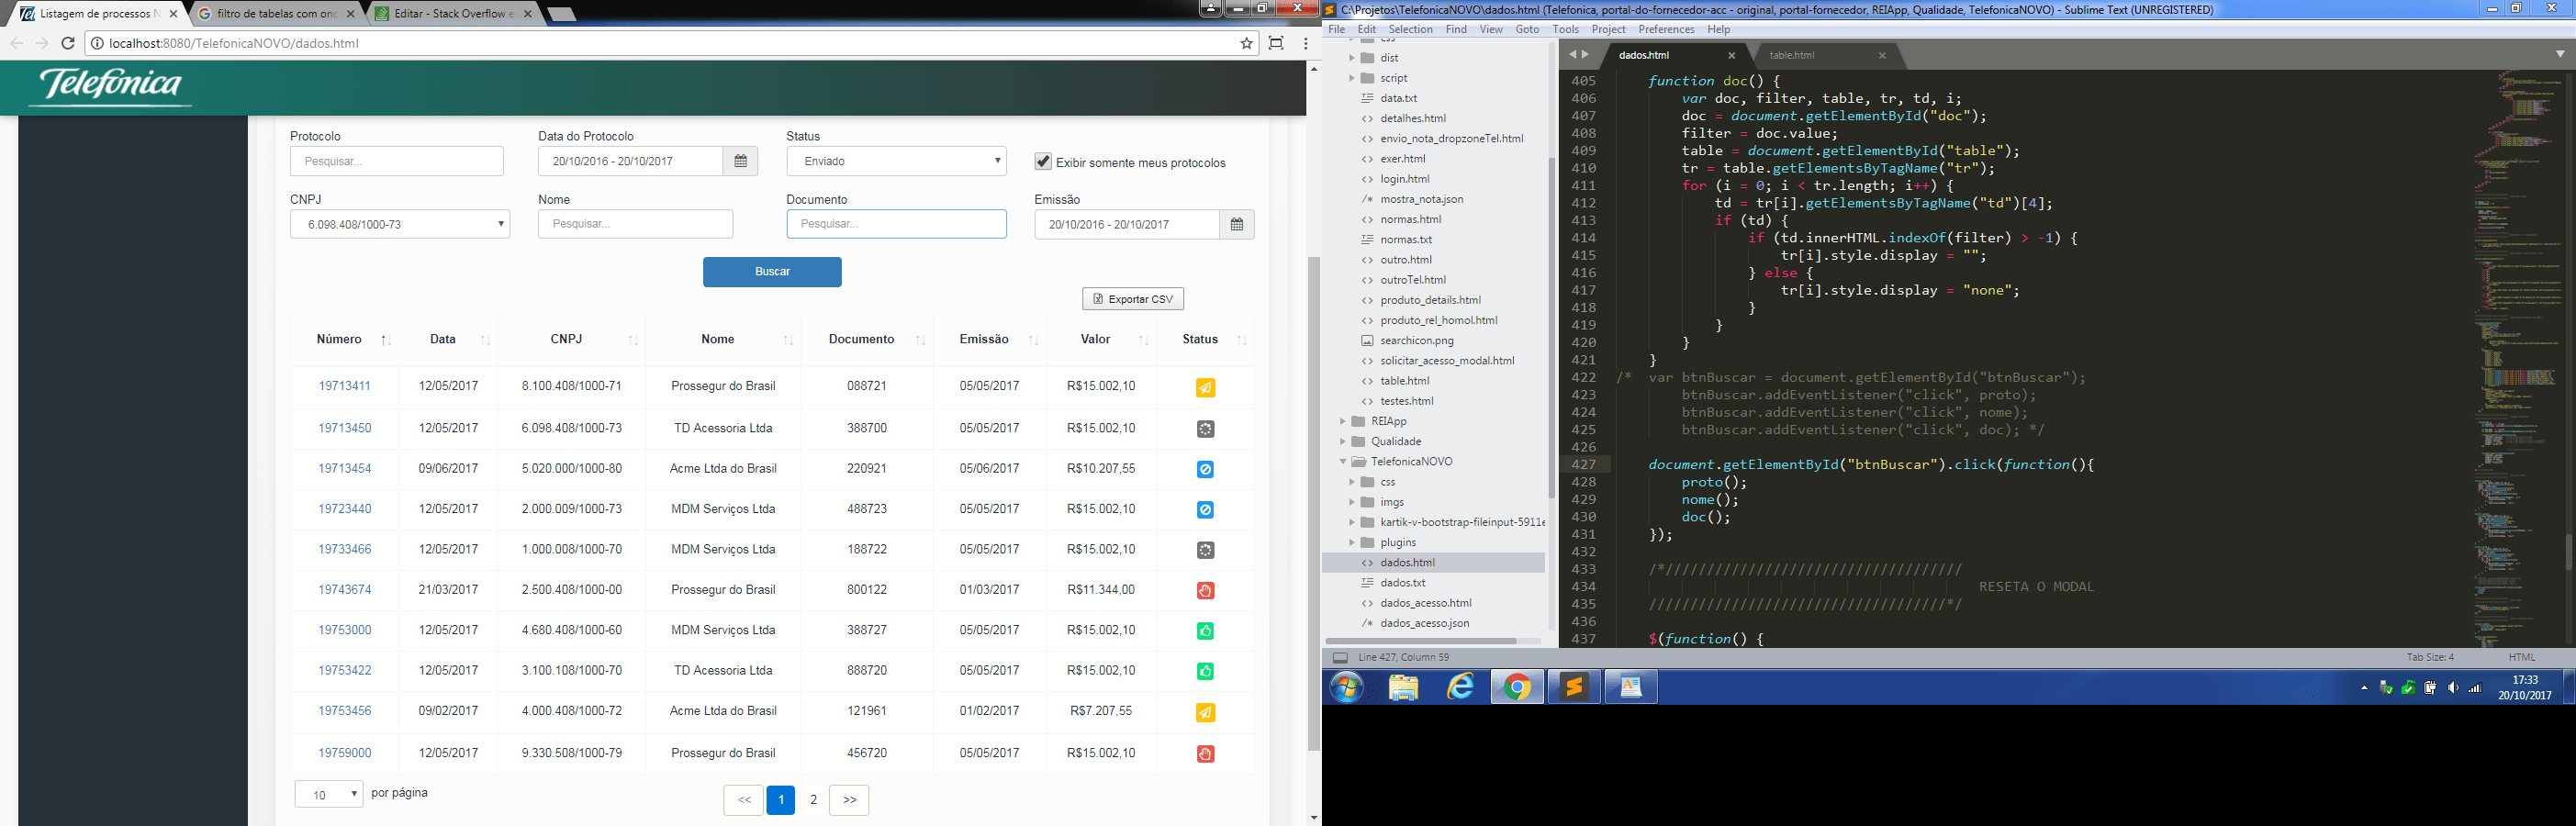Open the Preferences menu in Sublime Text
The image size is (2576, 826).
pyautogui.click(x=1666, y=29)
